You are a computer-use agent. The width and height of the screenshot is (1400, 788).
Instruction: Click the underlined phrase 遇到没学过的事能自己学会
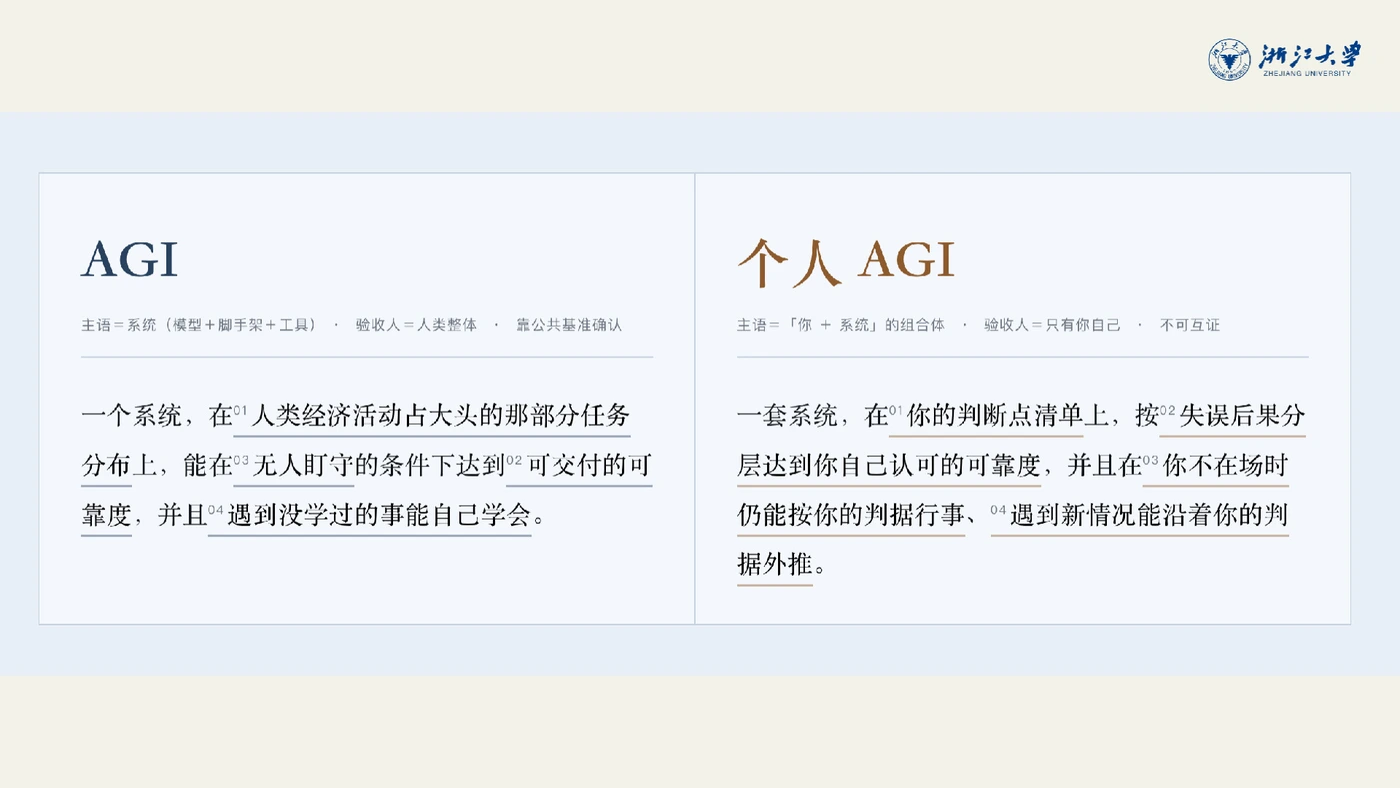pyautogui.click(x=377, y=516)
